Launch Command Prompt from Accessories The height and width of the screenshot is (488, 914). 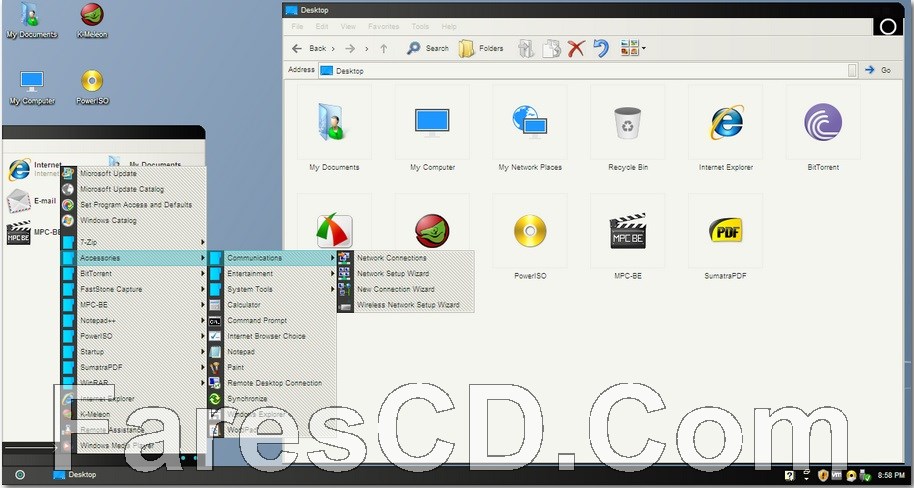pos(272,321)
